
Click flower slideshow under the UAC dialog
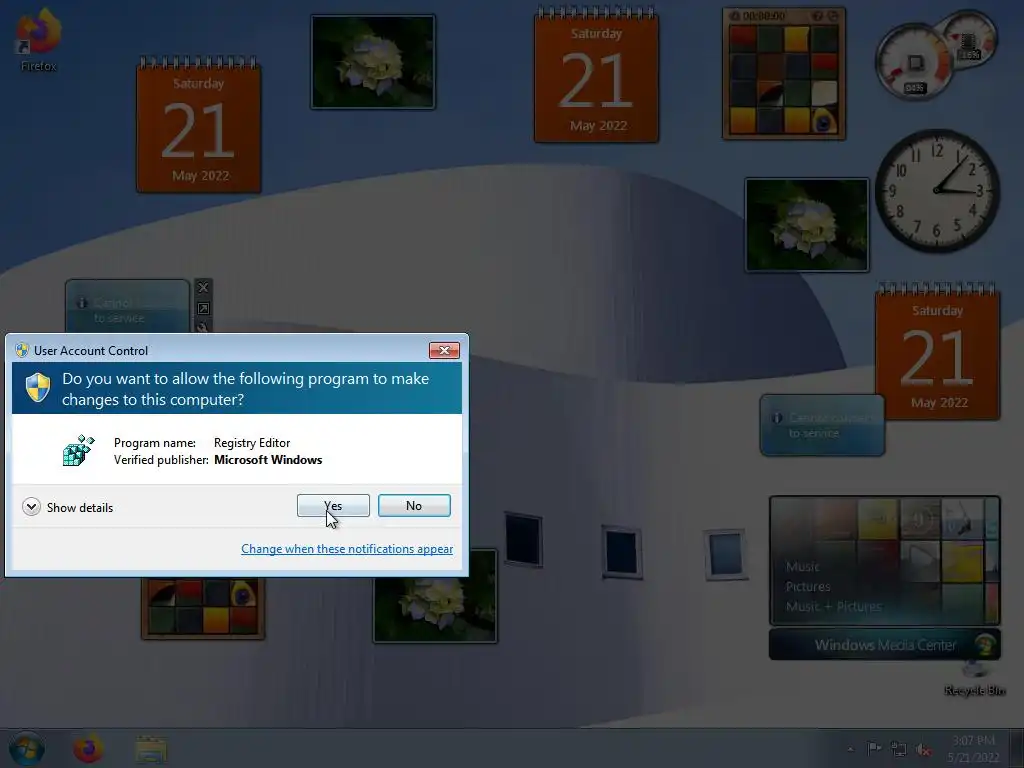click(436, 609)
